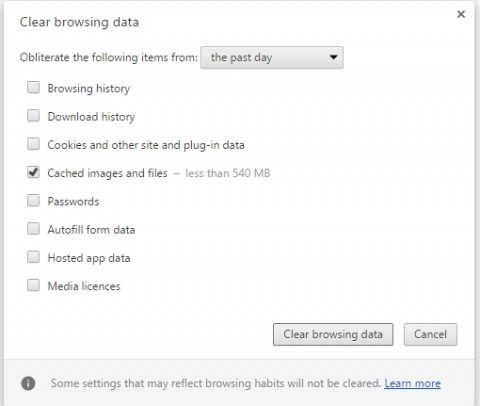Click the Autofill form data label
This screenshot has width=480, height=406.
pyautogui.click(x=91, y=230)
